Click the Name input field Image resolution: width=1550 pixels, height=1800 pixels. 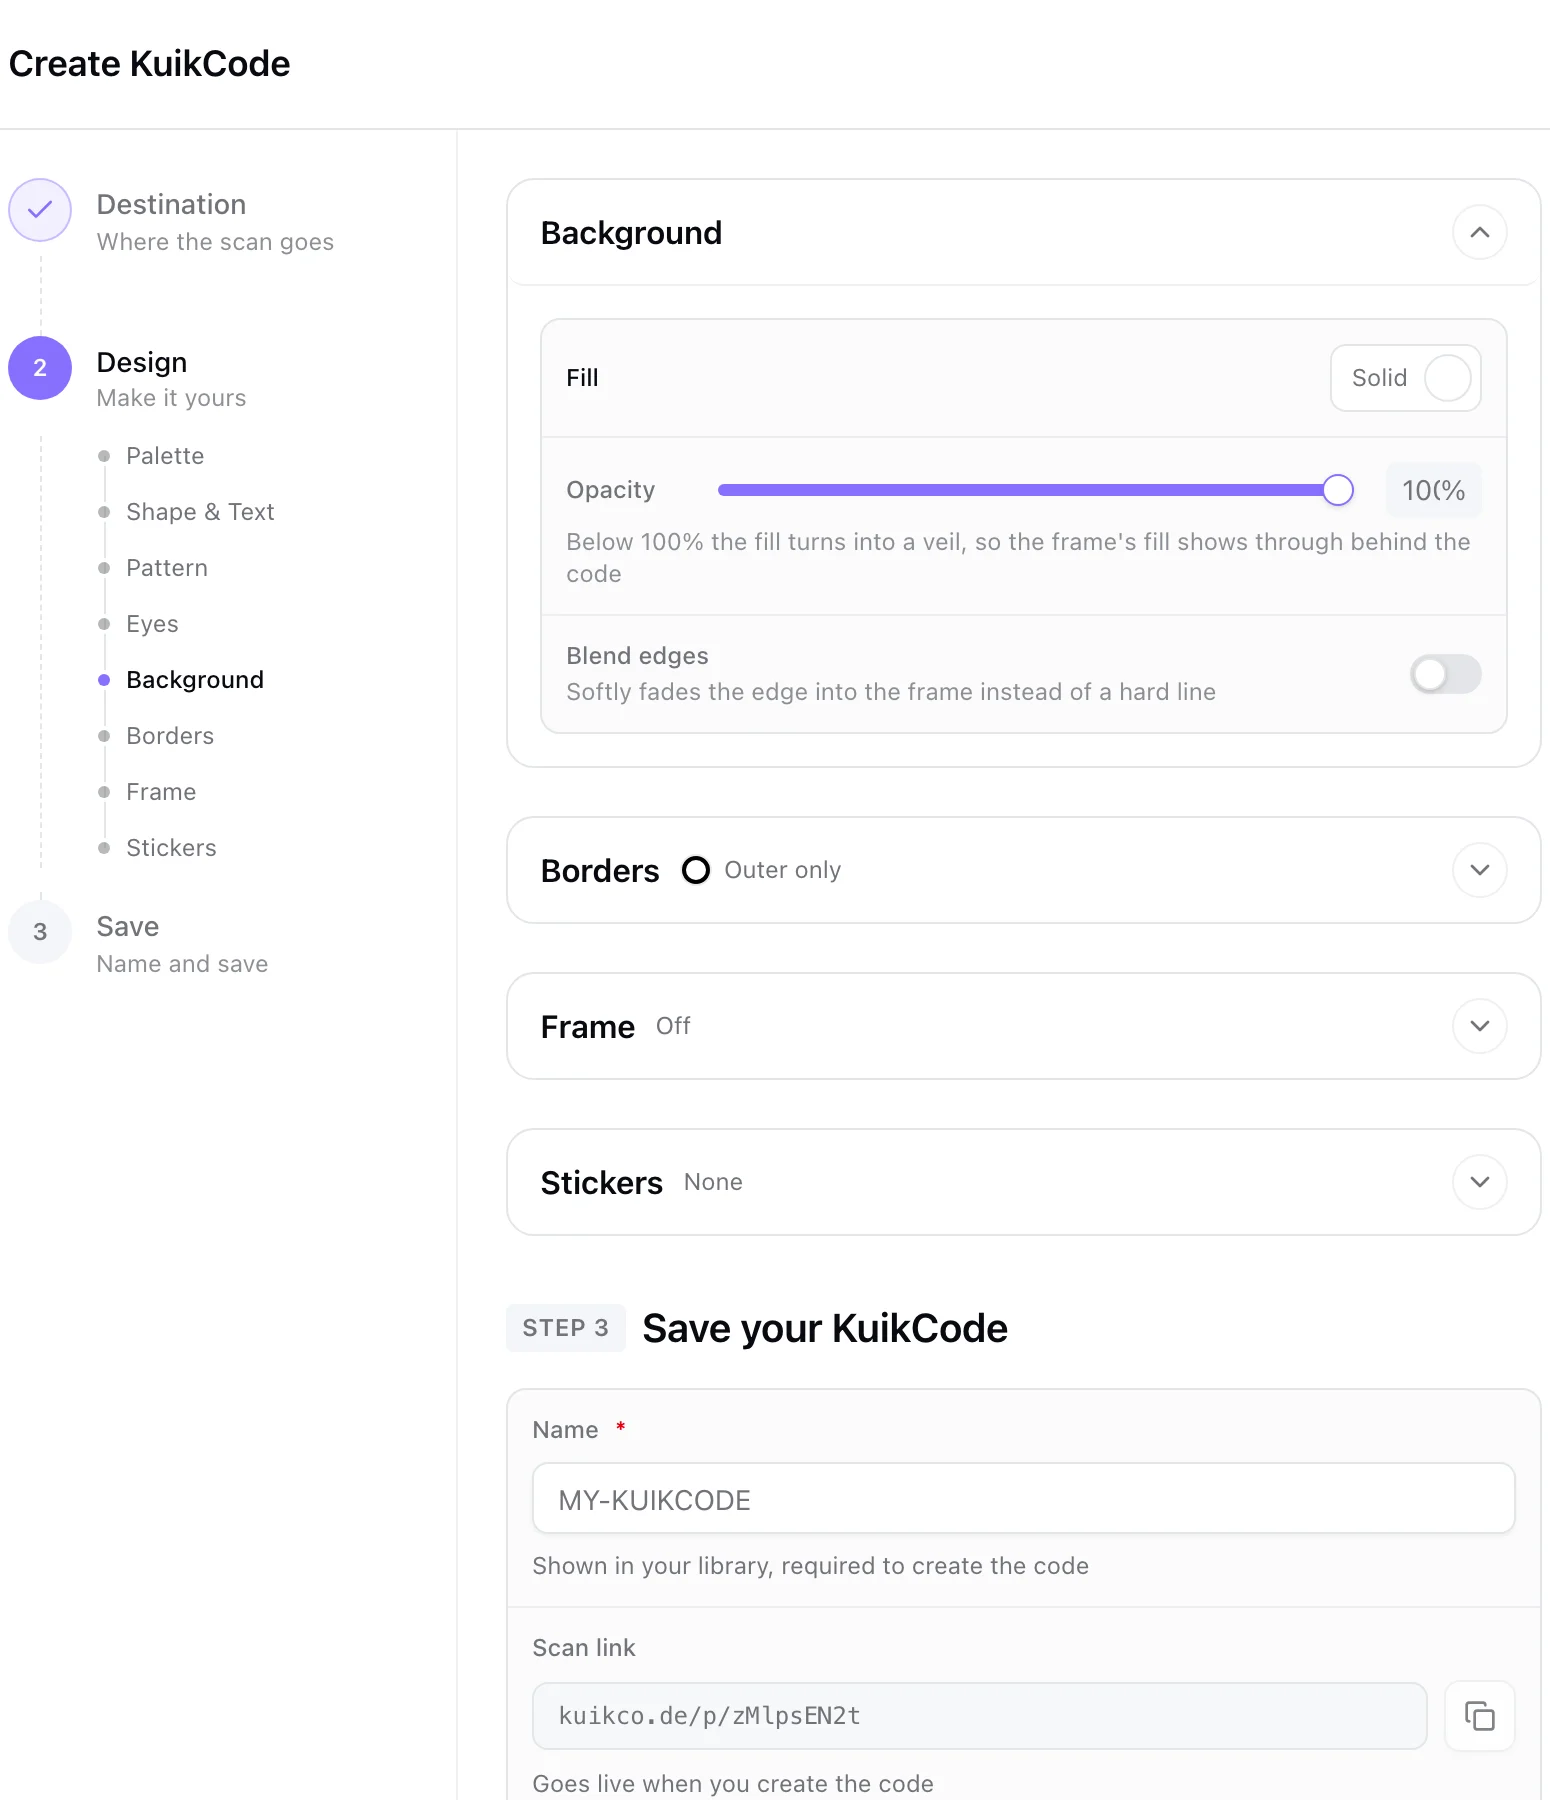pyautogui.click(x=1024, y=1499)
